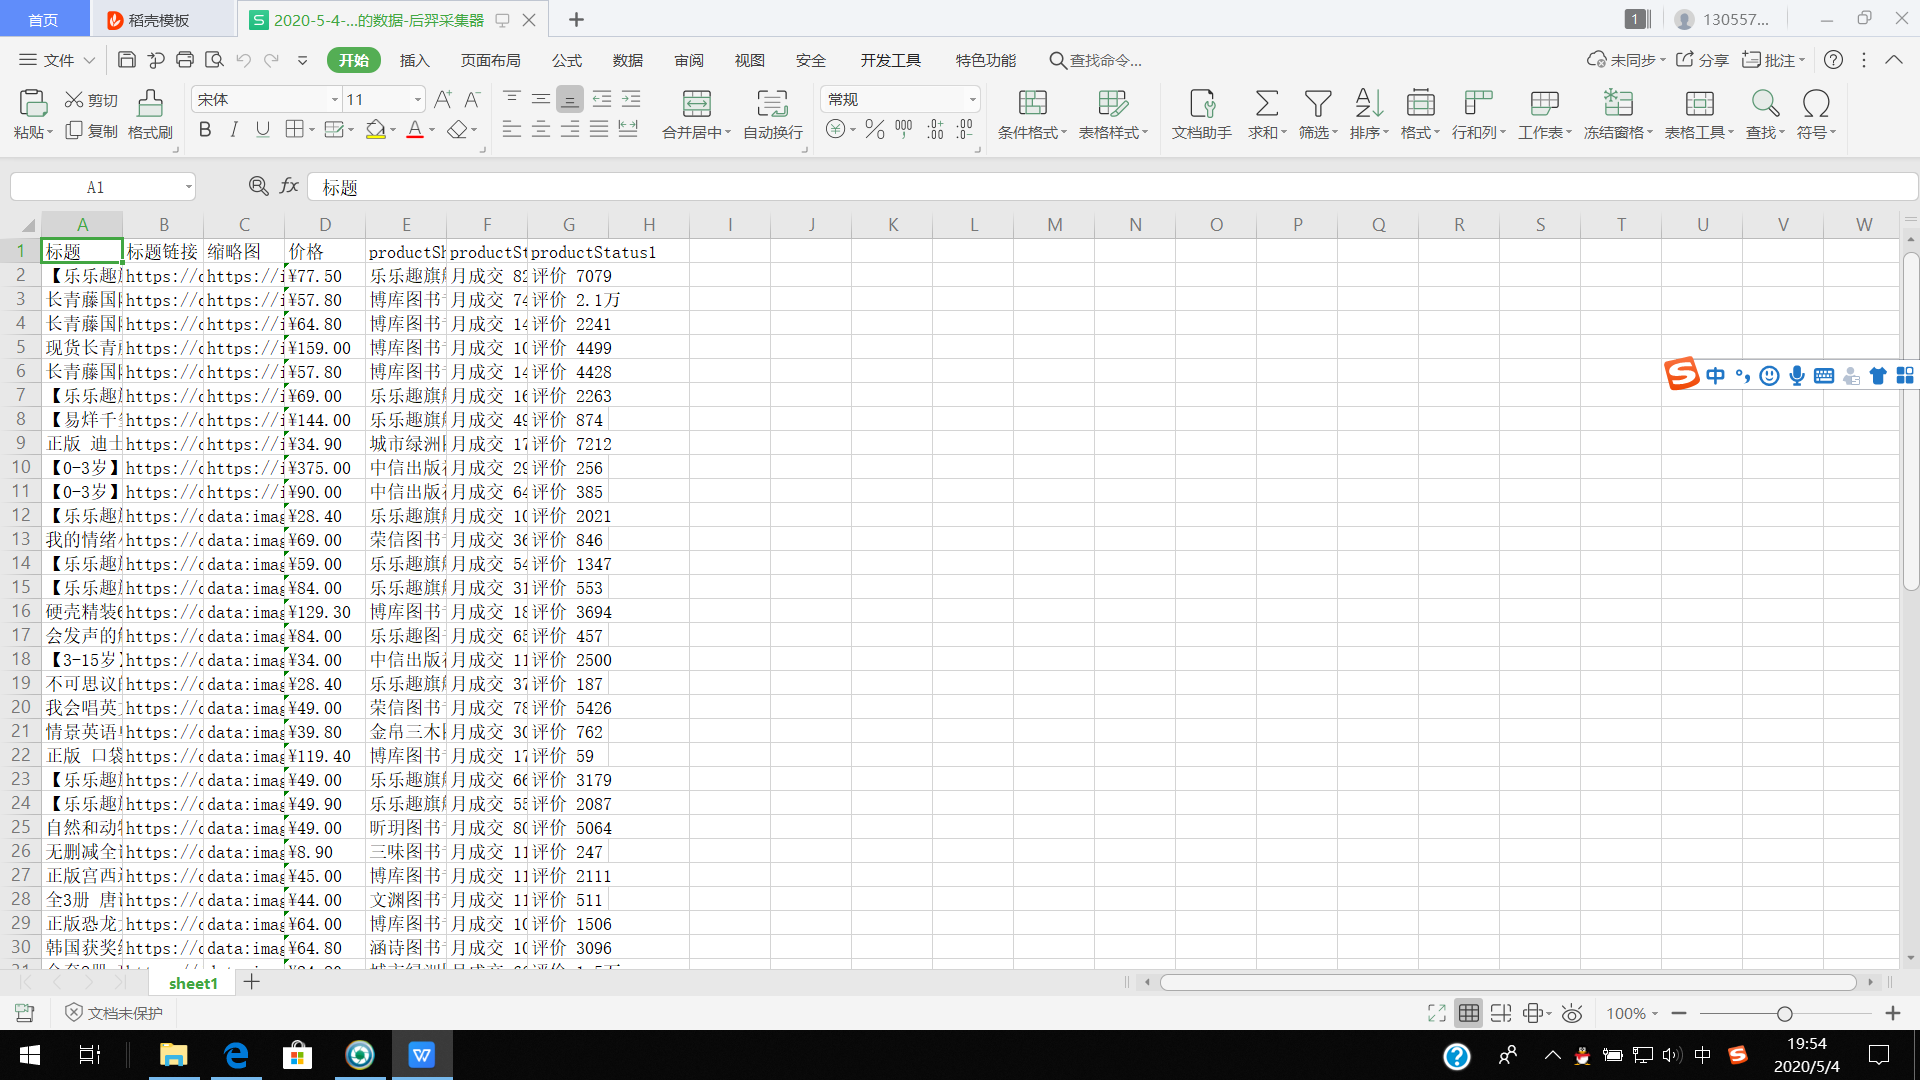Enable Wrap Text for the cell
This screenshot has height=1080, width=1920.
[772, 104]
